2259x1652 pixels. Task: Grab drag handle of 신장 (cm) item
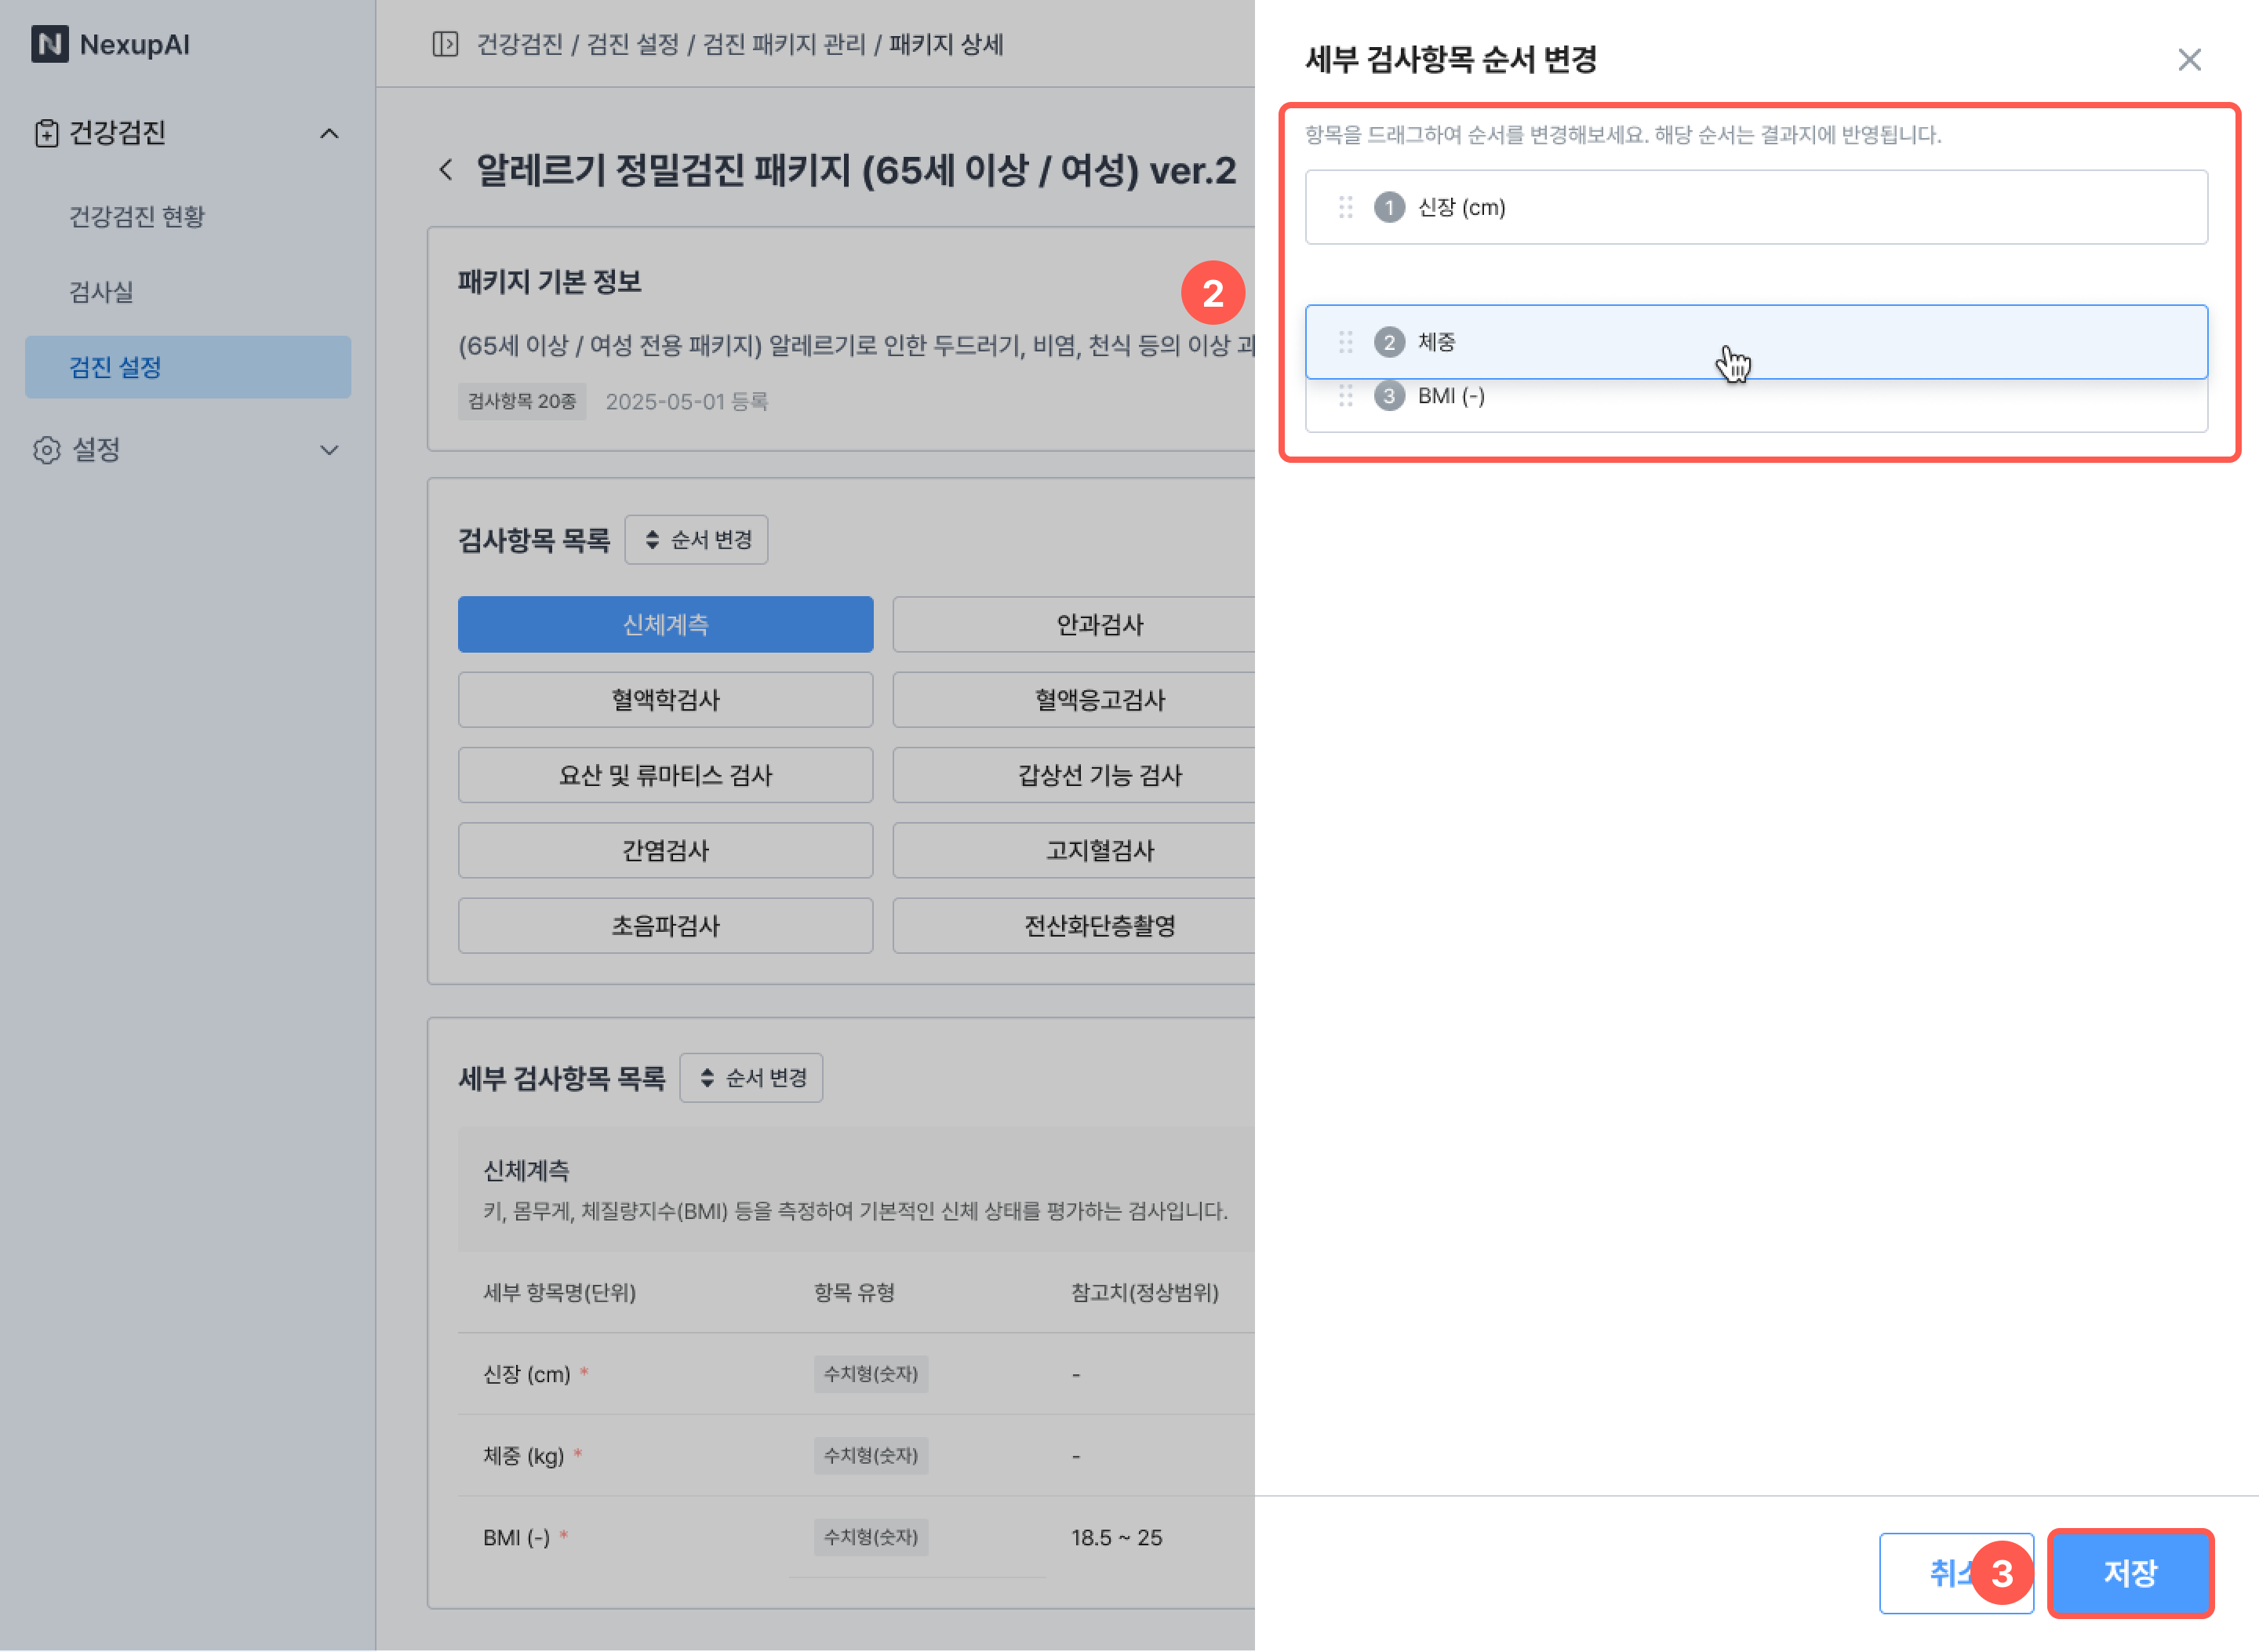pyautogui.click(x=1345, y=207)
